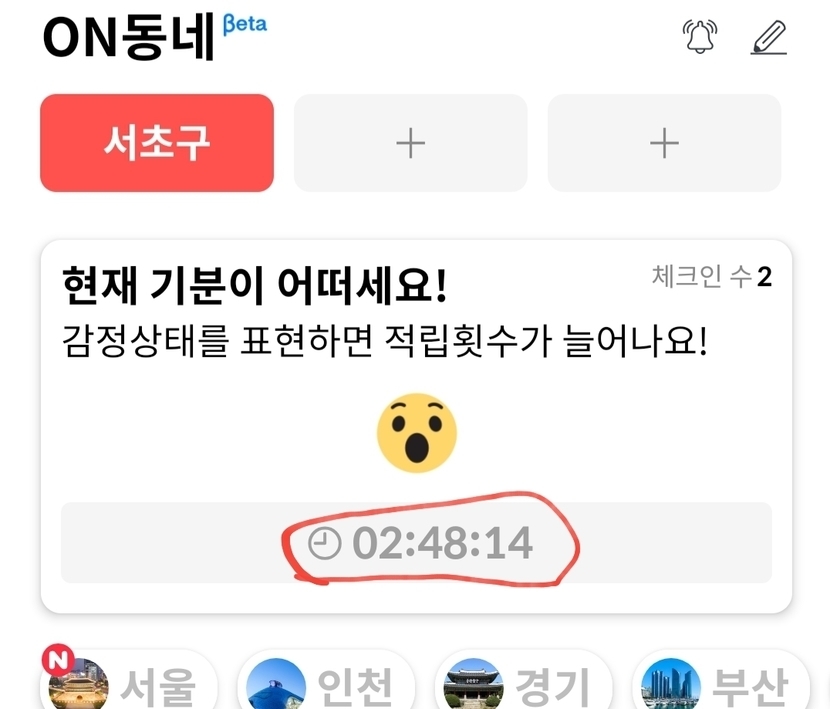Screen dimensions: 830x709
Task: Open the 경기 region chip
Action: [523, 683]
